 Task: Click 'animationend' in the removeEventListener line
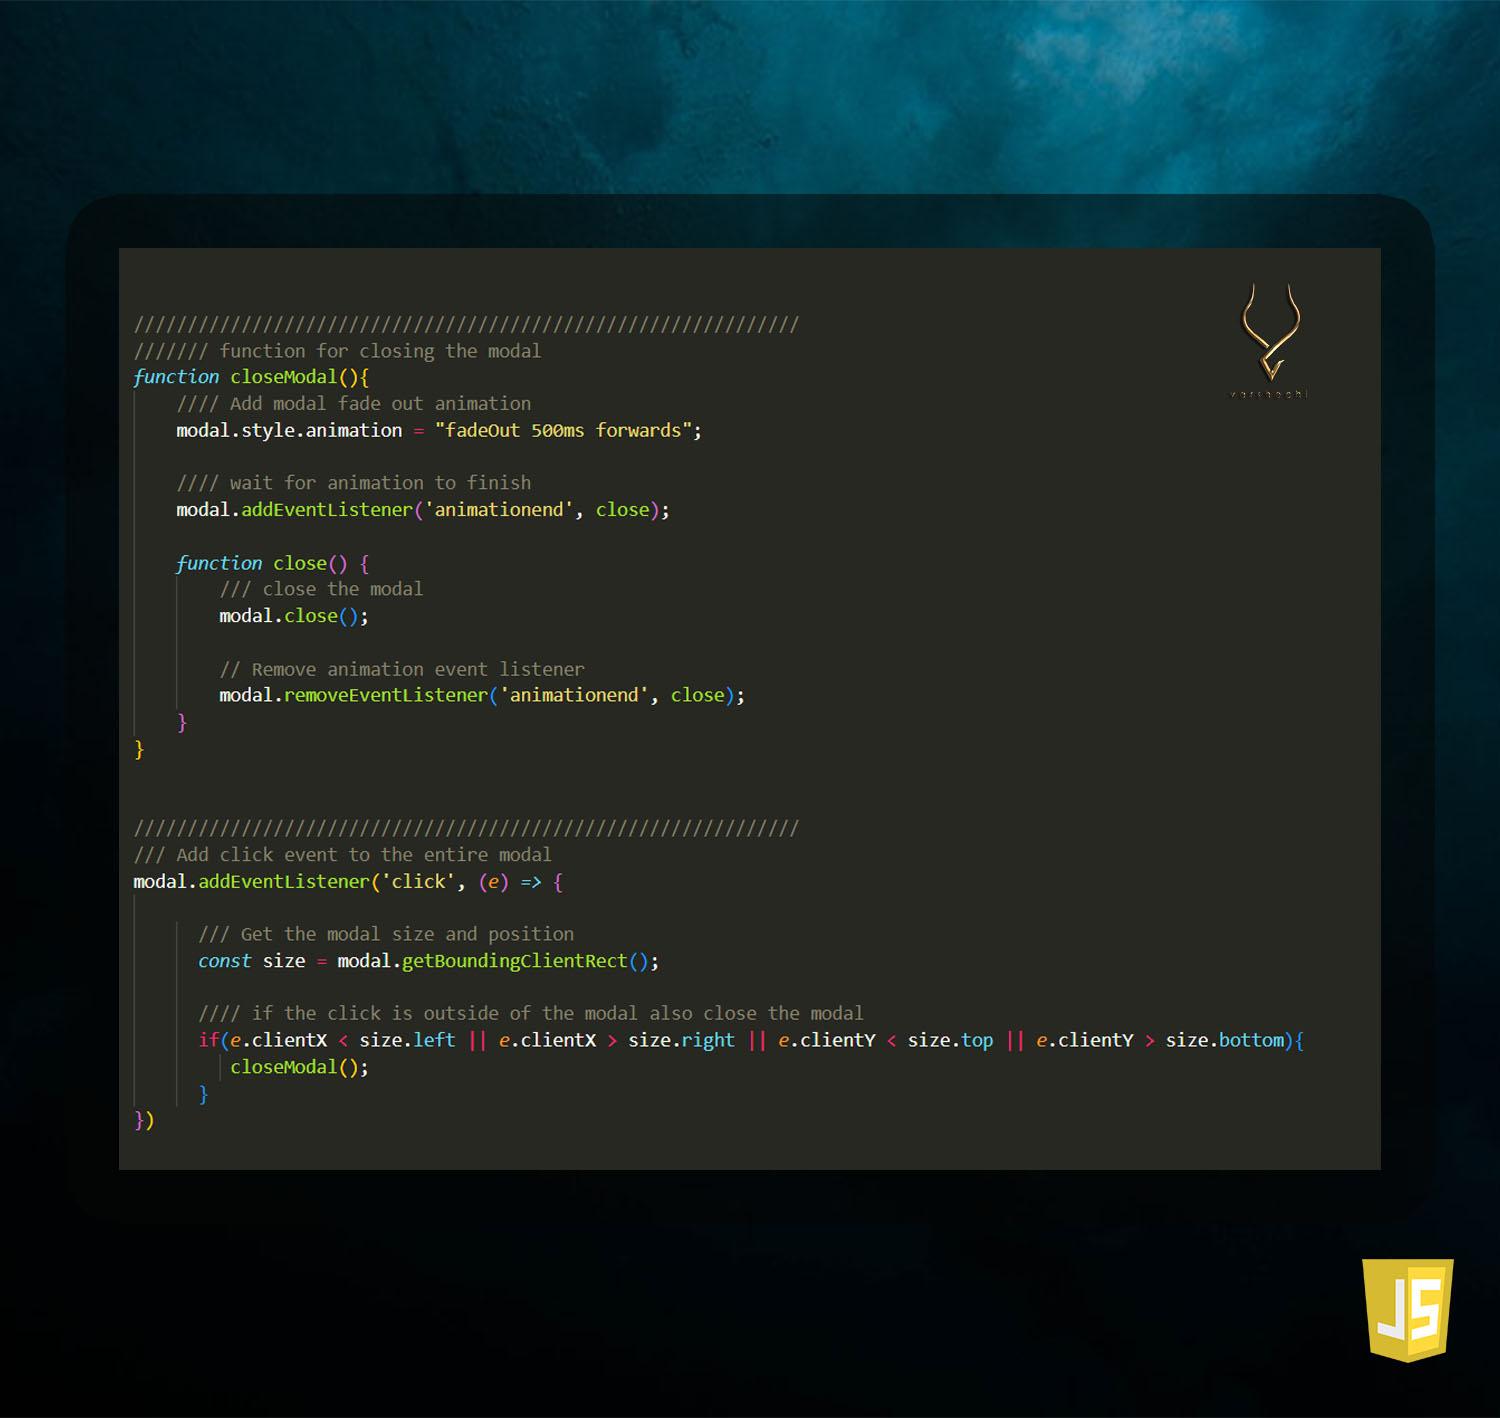(x=574, y=695)
